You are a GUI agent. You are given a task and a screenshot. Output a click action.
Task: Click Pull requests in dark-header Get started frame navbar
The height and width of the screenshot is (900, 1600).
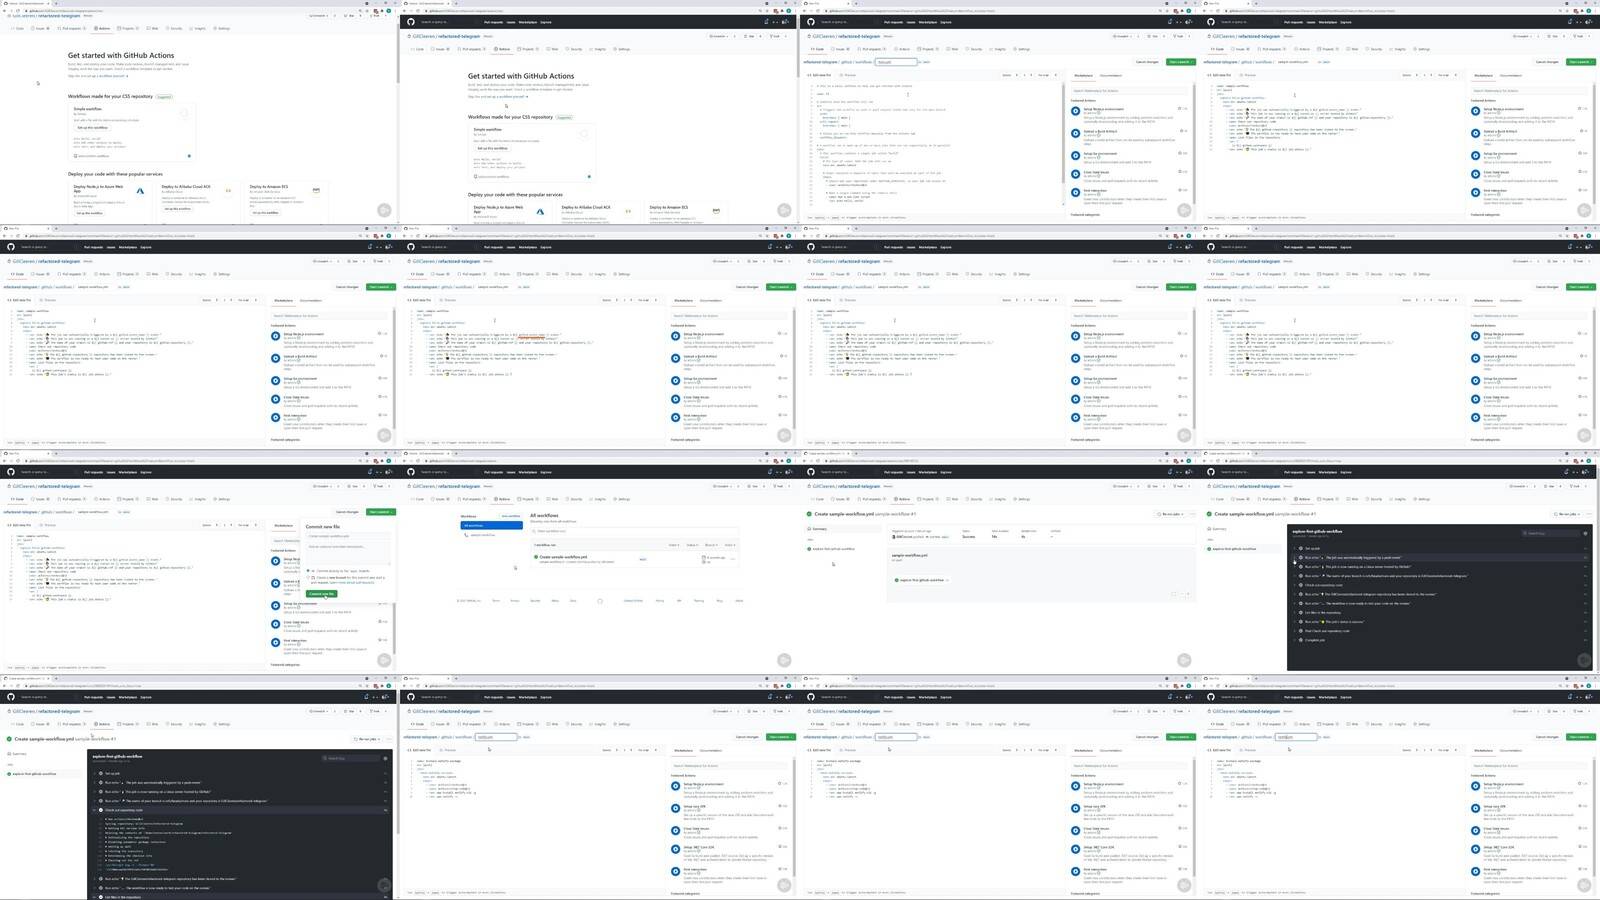pyautogui.click(x=493, y=21)
